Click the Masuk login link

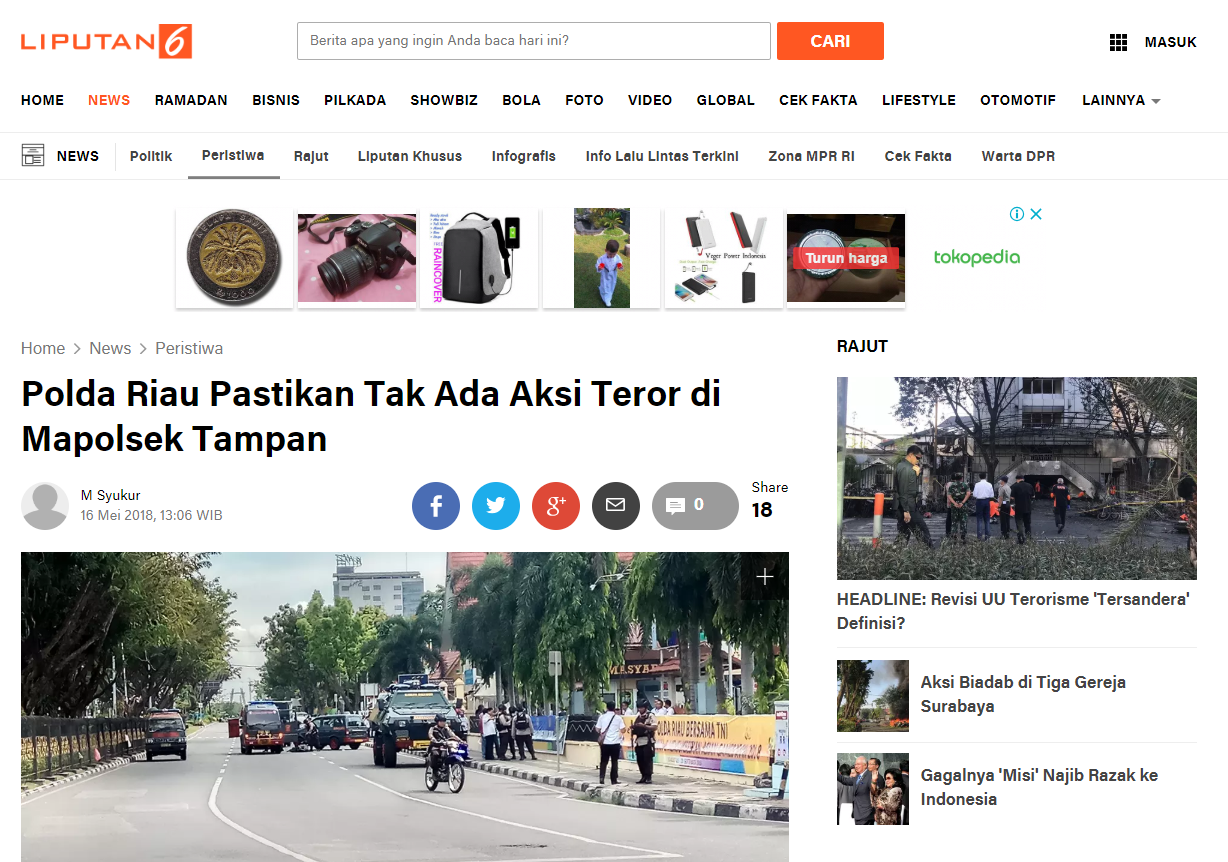[1170, 42]
